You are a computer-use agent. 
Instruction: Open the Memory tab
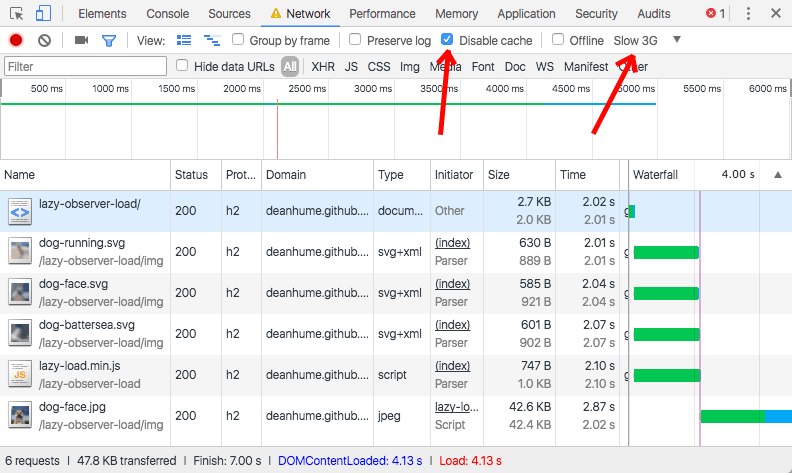click(457, 14)
